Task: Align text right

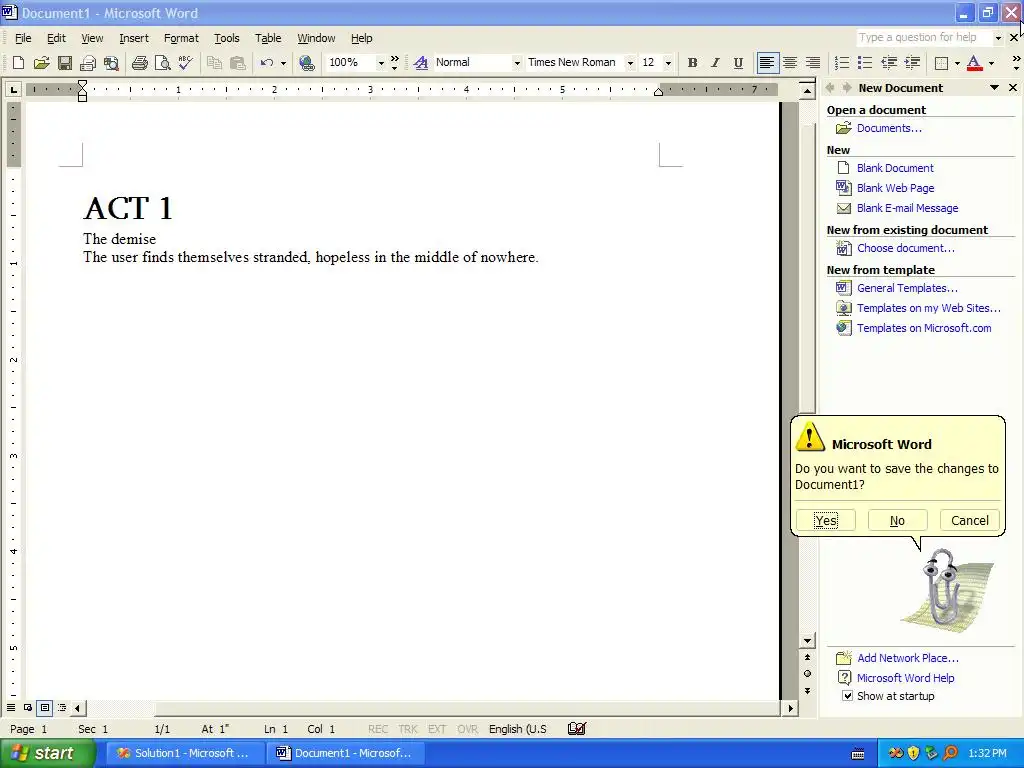Action: click(x=813, y=63)
